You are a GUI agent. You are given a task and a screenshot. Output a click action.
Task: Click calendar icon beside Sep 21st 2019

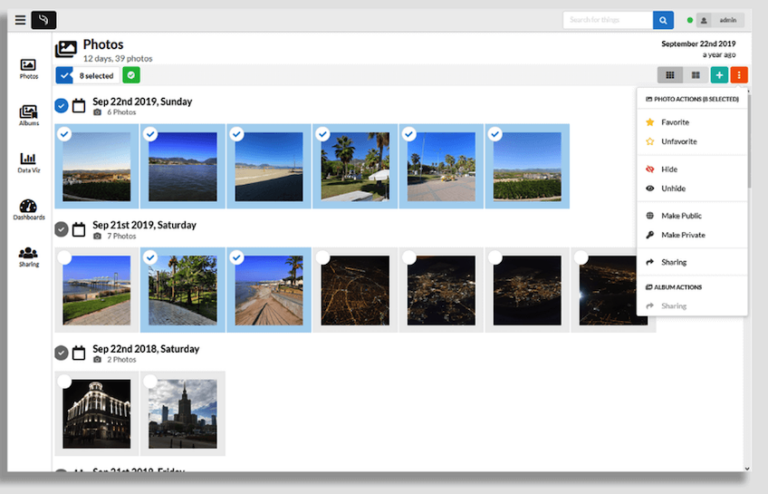79,229
